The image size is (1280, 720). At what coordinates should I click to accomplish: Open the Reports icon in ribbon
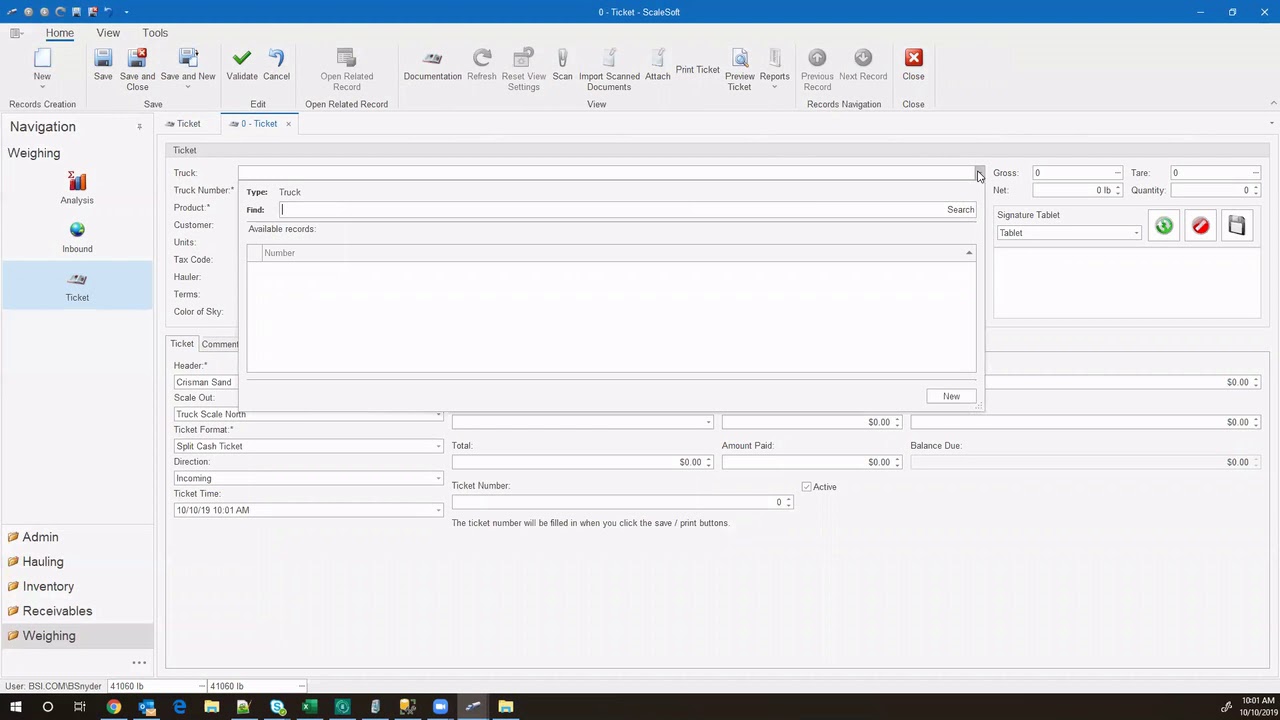point(774,58)
